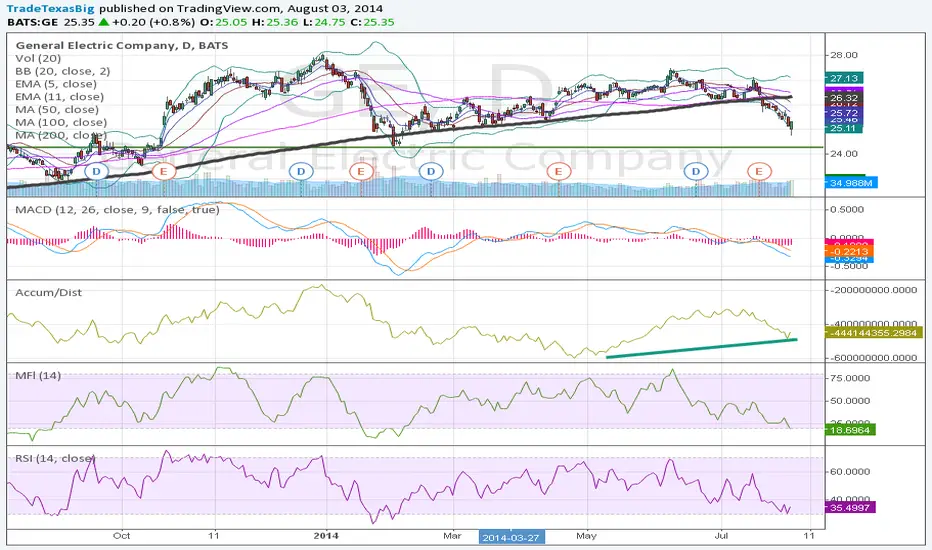Select the MFI (14) indicator label
The width and height of the screenshot is (932, 550).
(x=38, y=375)
